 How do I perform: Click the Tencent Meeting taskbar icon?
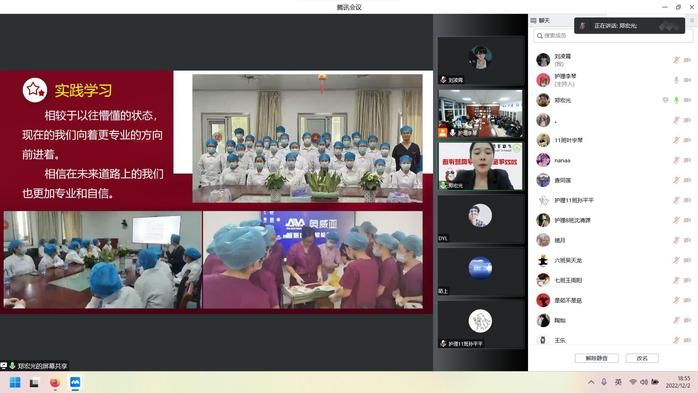tap(75, 382)
